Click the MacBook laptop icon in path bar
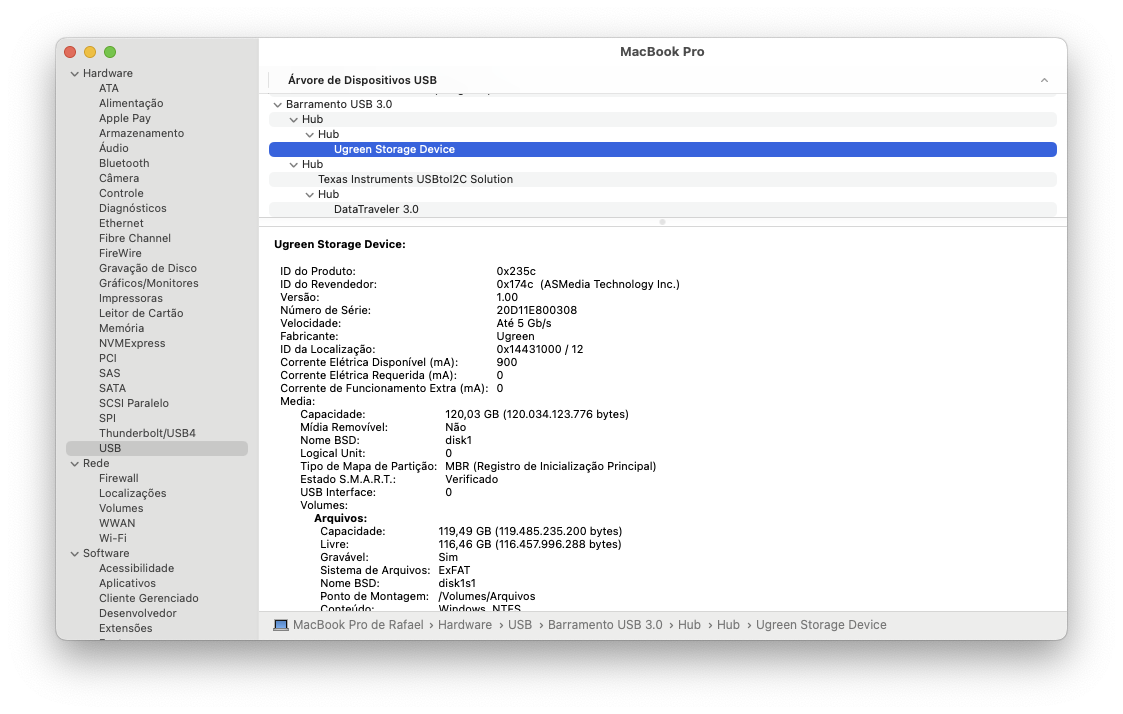 point(281,625)
